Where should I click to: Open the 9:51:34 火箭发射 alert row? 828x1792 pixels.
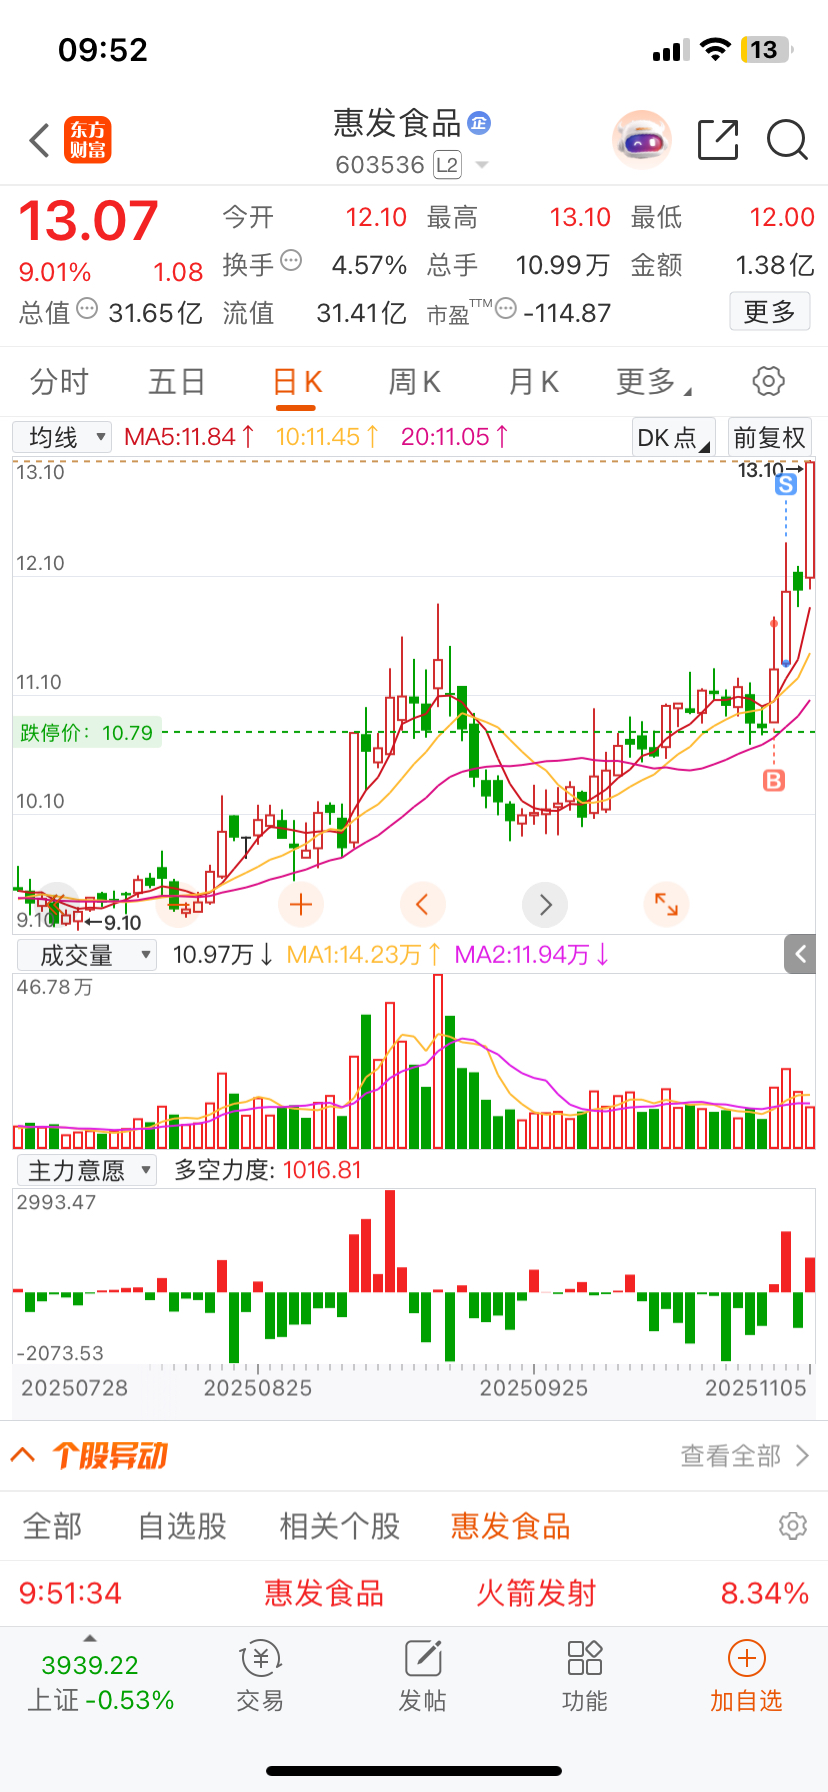[x=414, y=1593]
